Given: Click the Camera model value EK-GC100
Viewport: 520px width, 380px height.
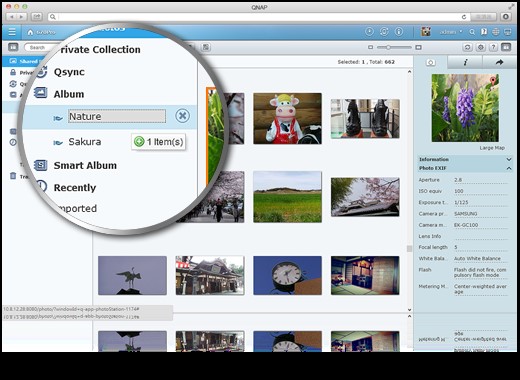Looking at the screenshot, I should [x=466, y=225].
